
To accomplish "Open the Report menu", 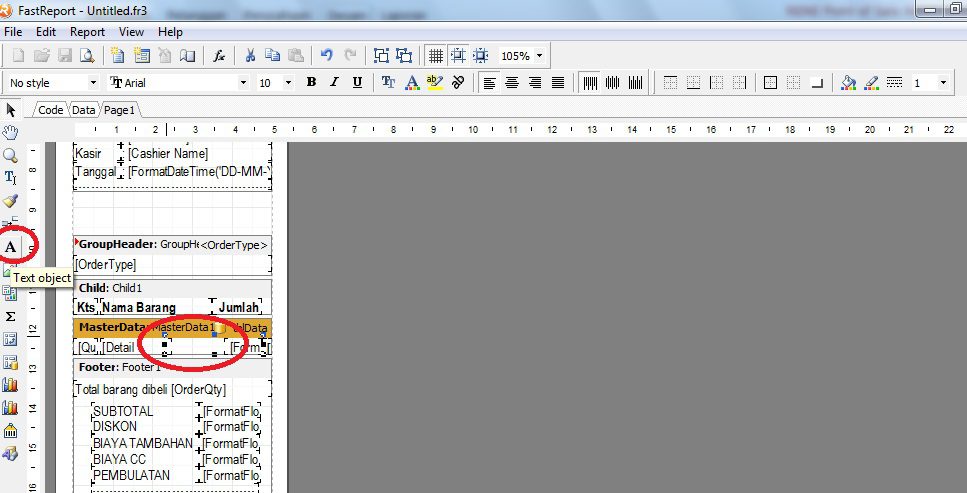I will pyautogui.click(x=87, y=32).
